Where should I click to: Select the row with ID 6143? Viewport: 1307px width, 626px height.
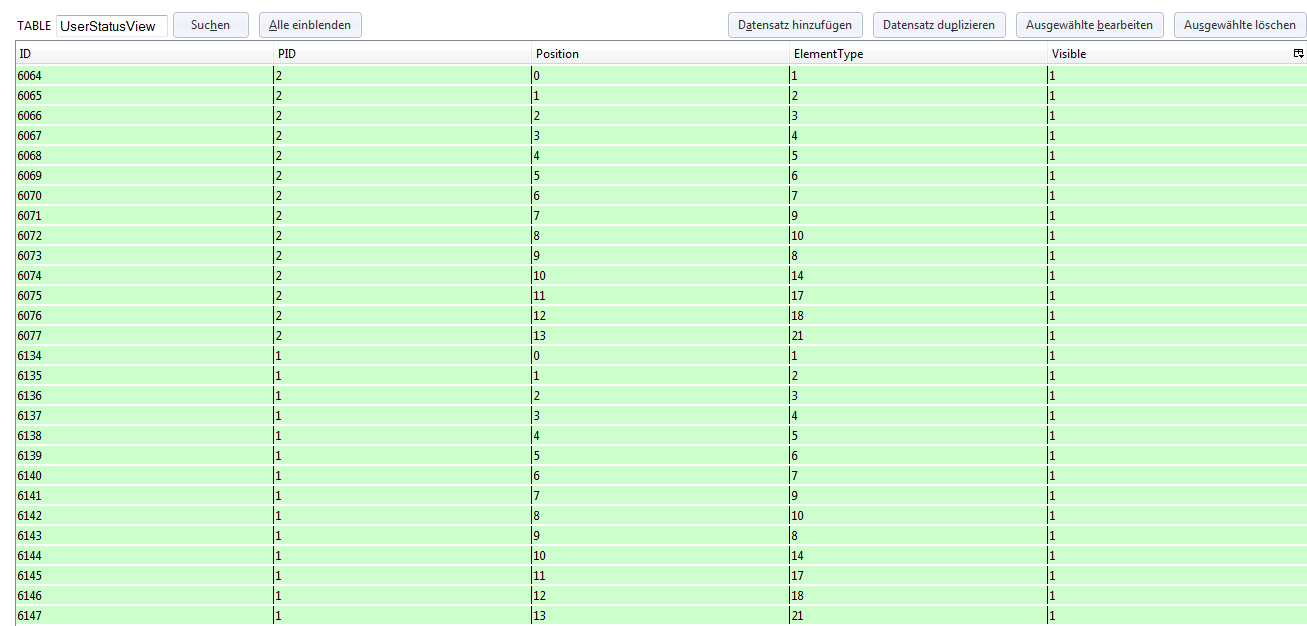[x=661, y=536]
